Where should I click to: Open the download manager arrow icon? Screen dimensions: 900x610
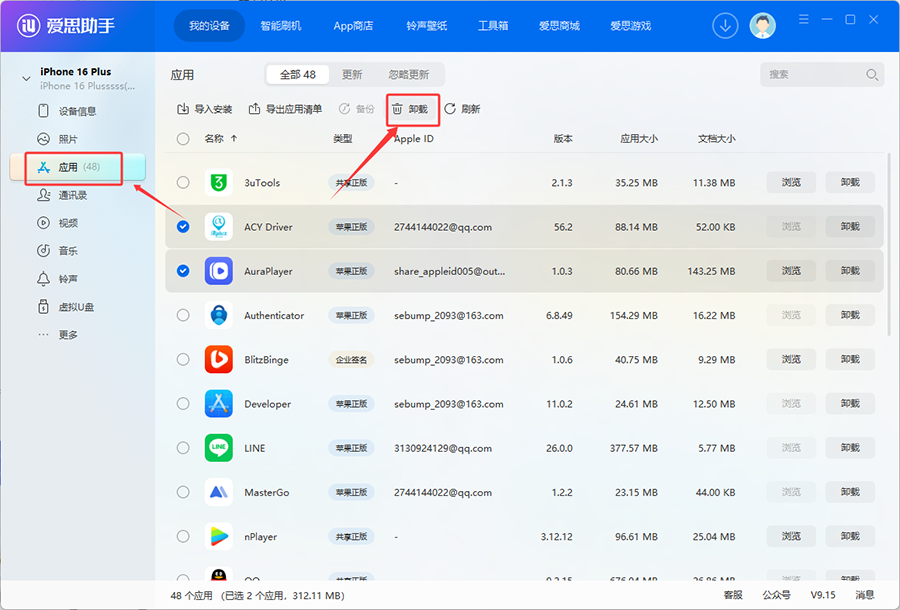pyautogui.click(x=725, y=26)
